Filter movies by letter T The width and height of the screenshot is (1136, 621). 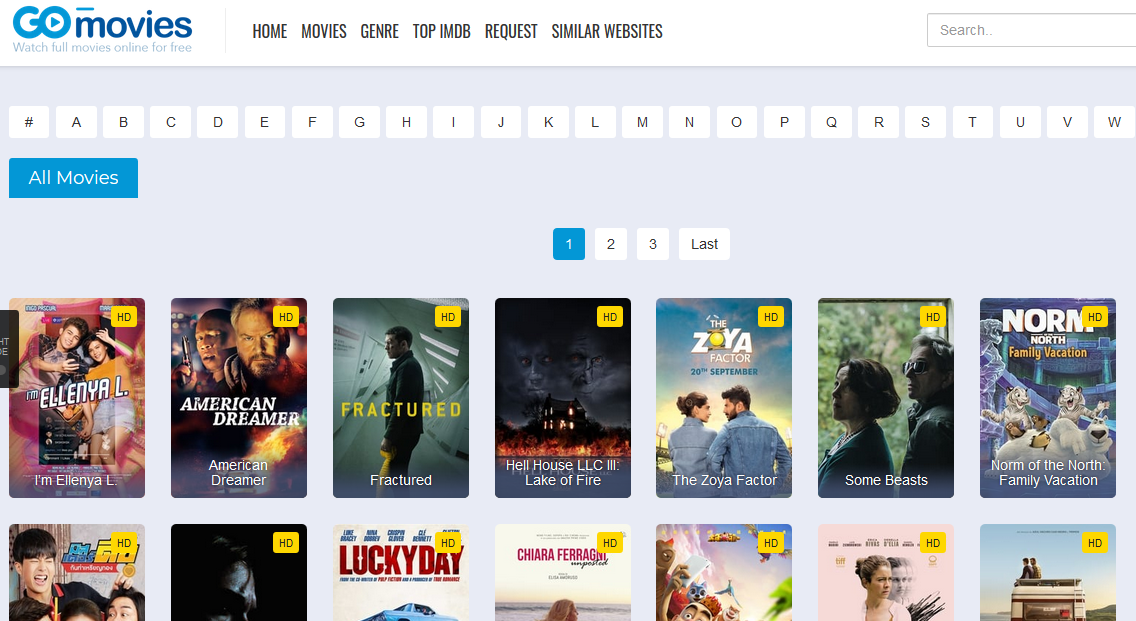tap(973, 122)
